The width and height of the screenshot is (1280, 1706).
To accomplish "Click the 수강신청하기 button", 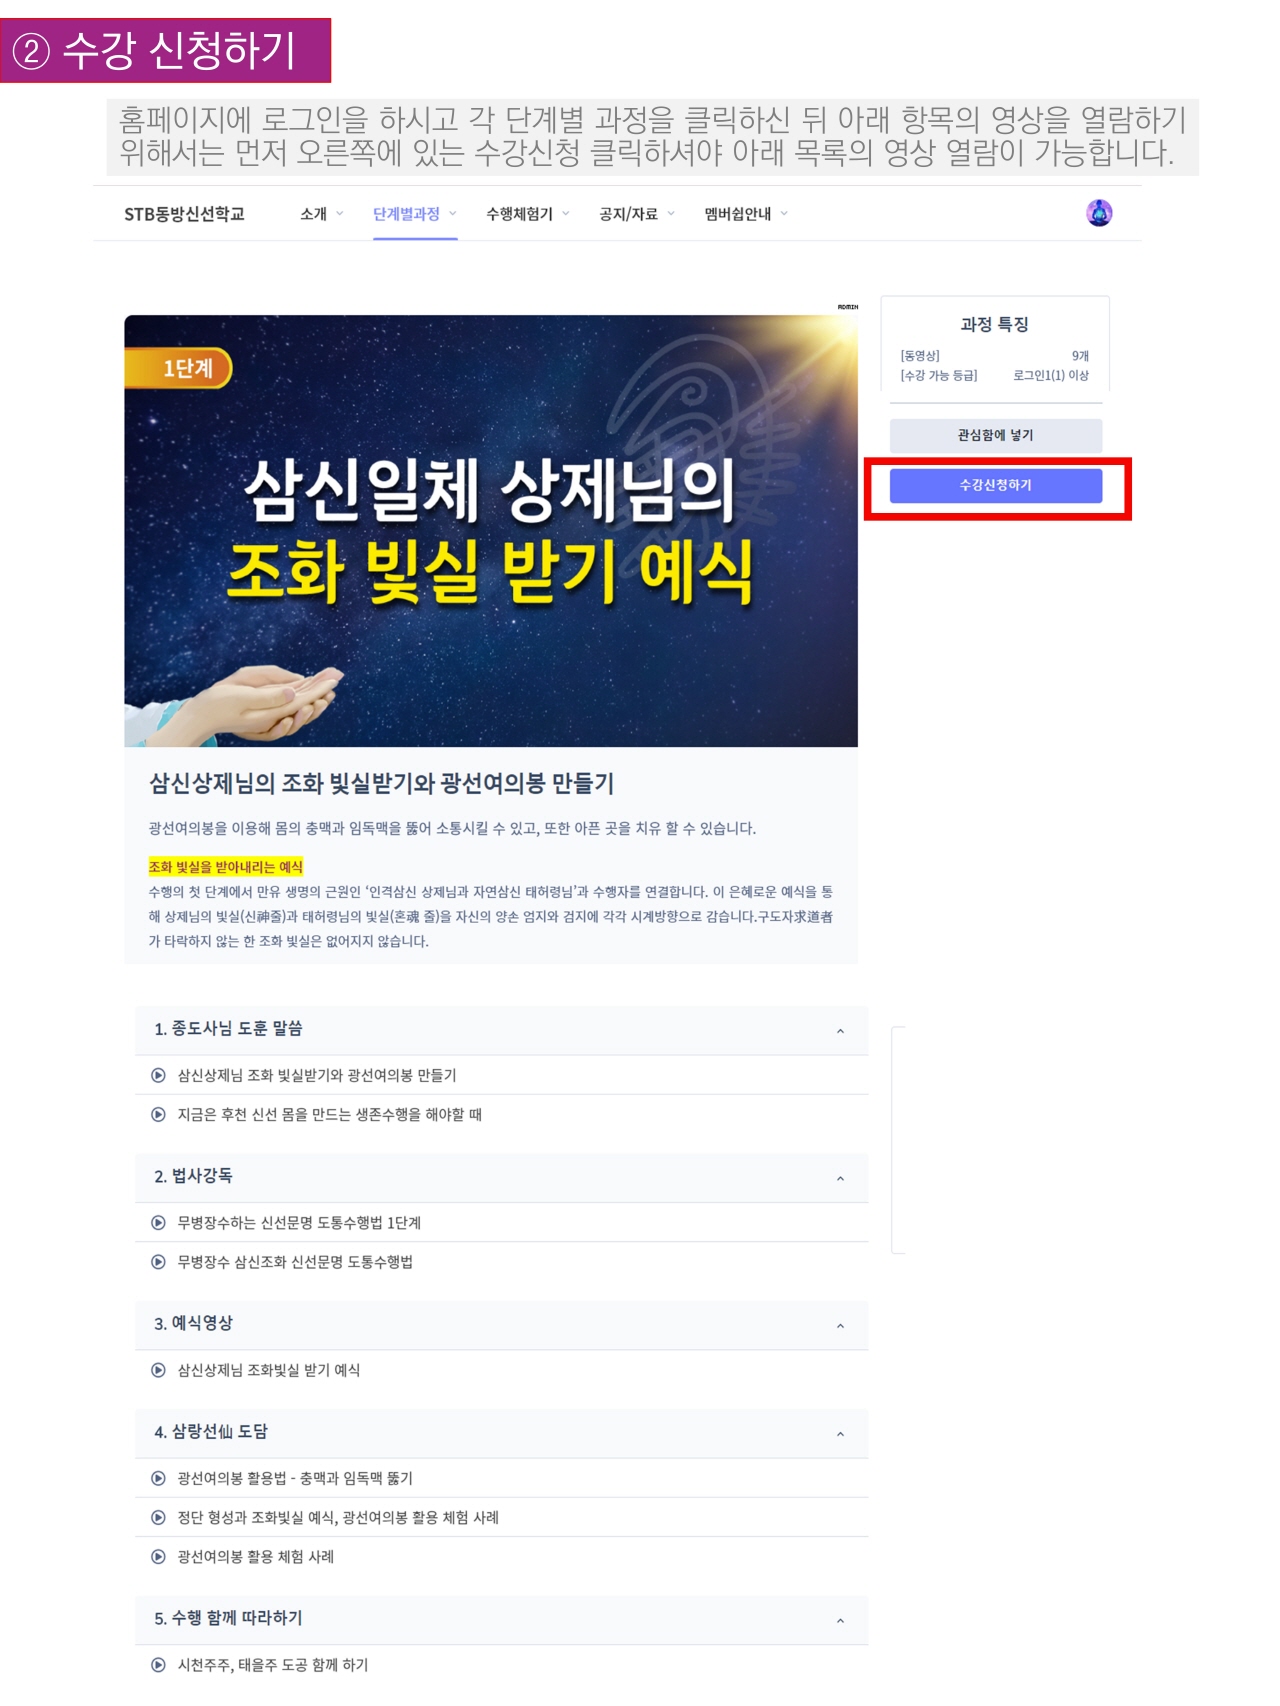I will [996, 486].
